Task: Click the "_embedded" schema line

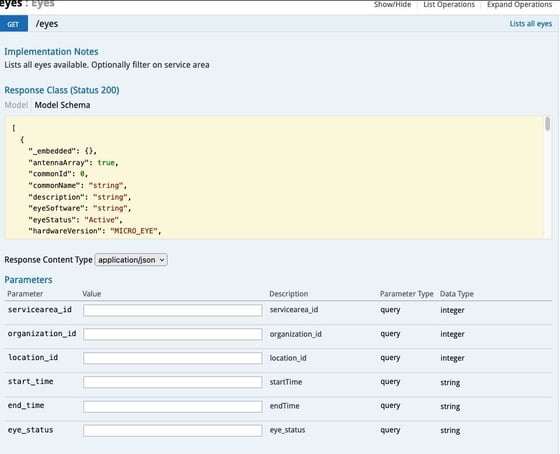Action: [62, 151]
